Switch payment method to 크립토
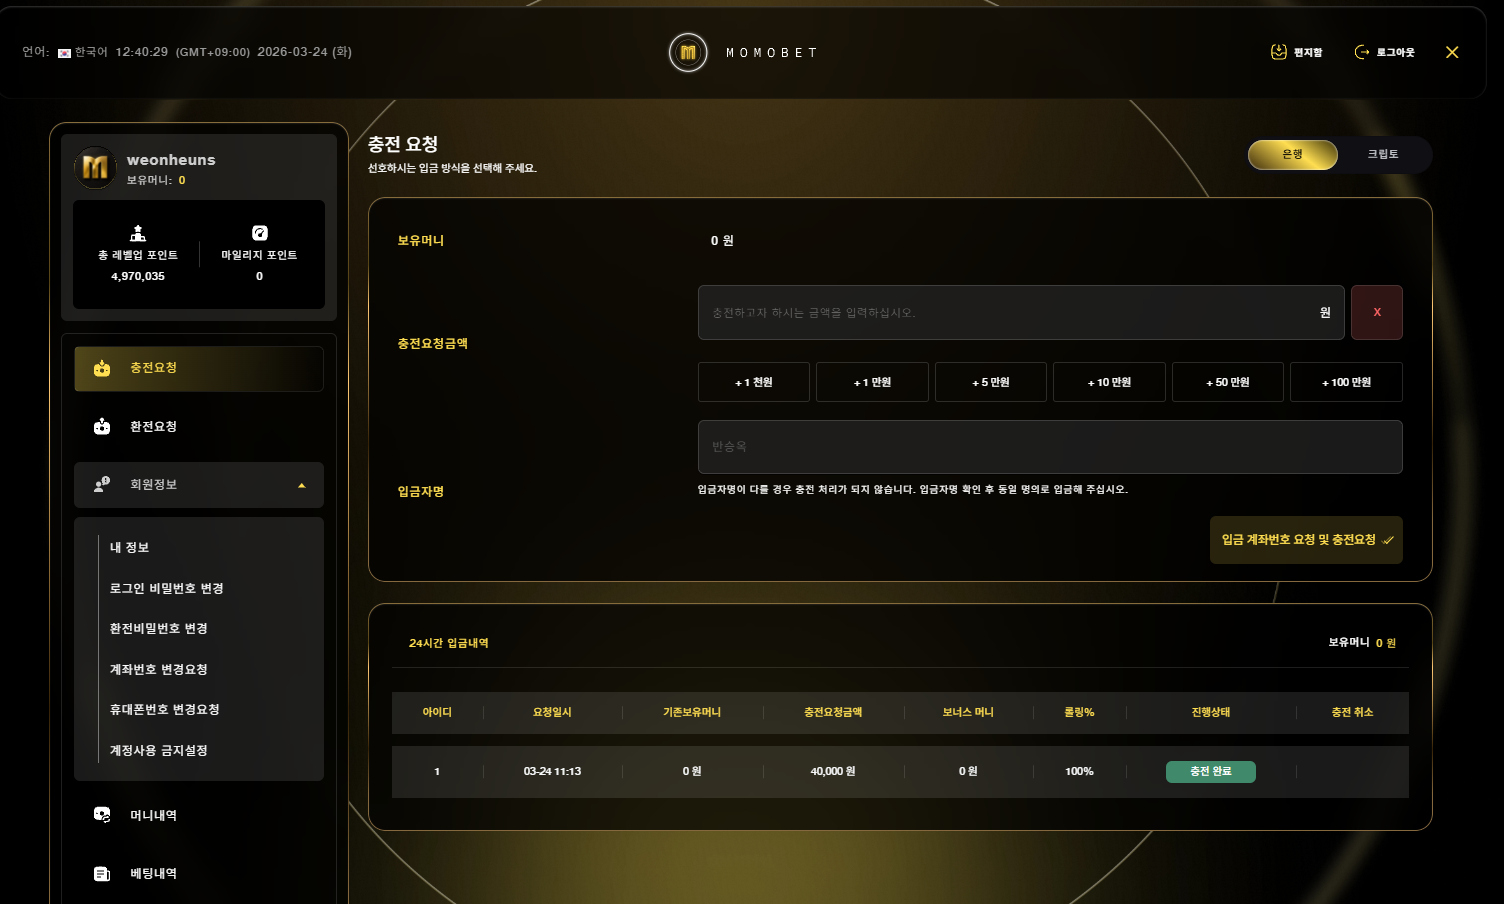The height and width of the screenshot is (904, 1504). [1383, 155]
